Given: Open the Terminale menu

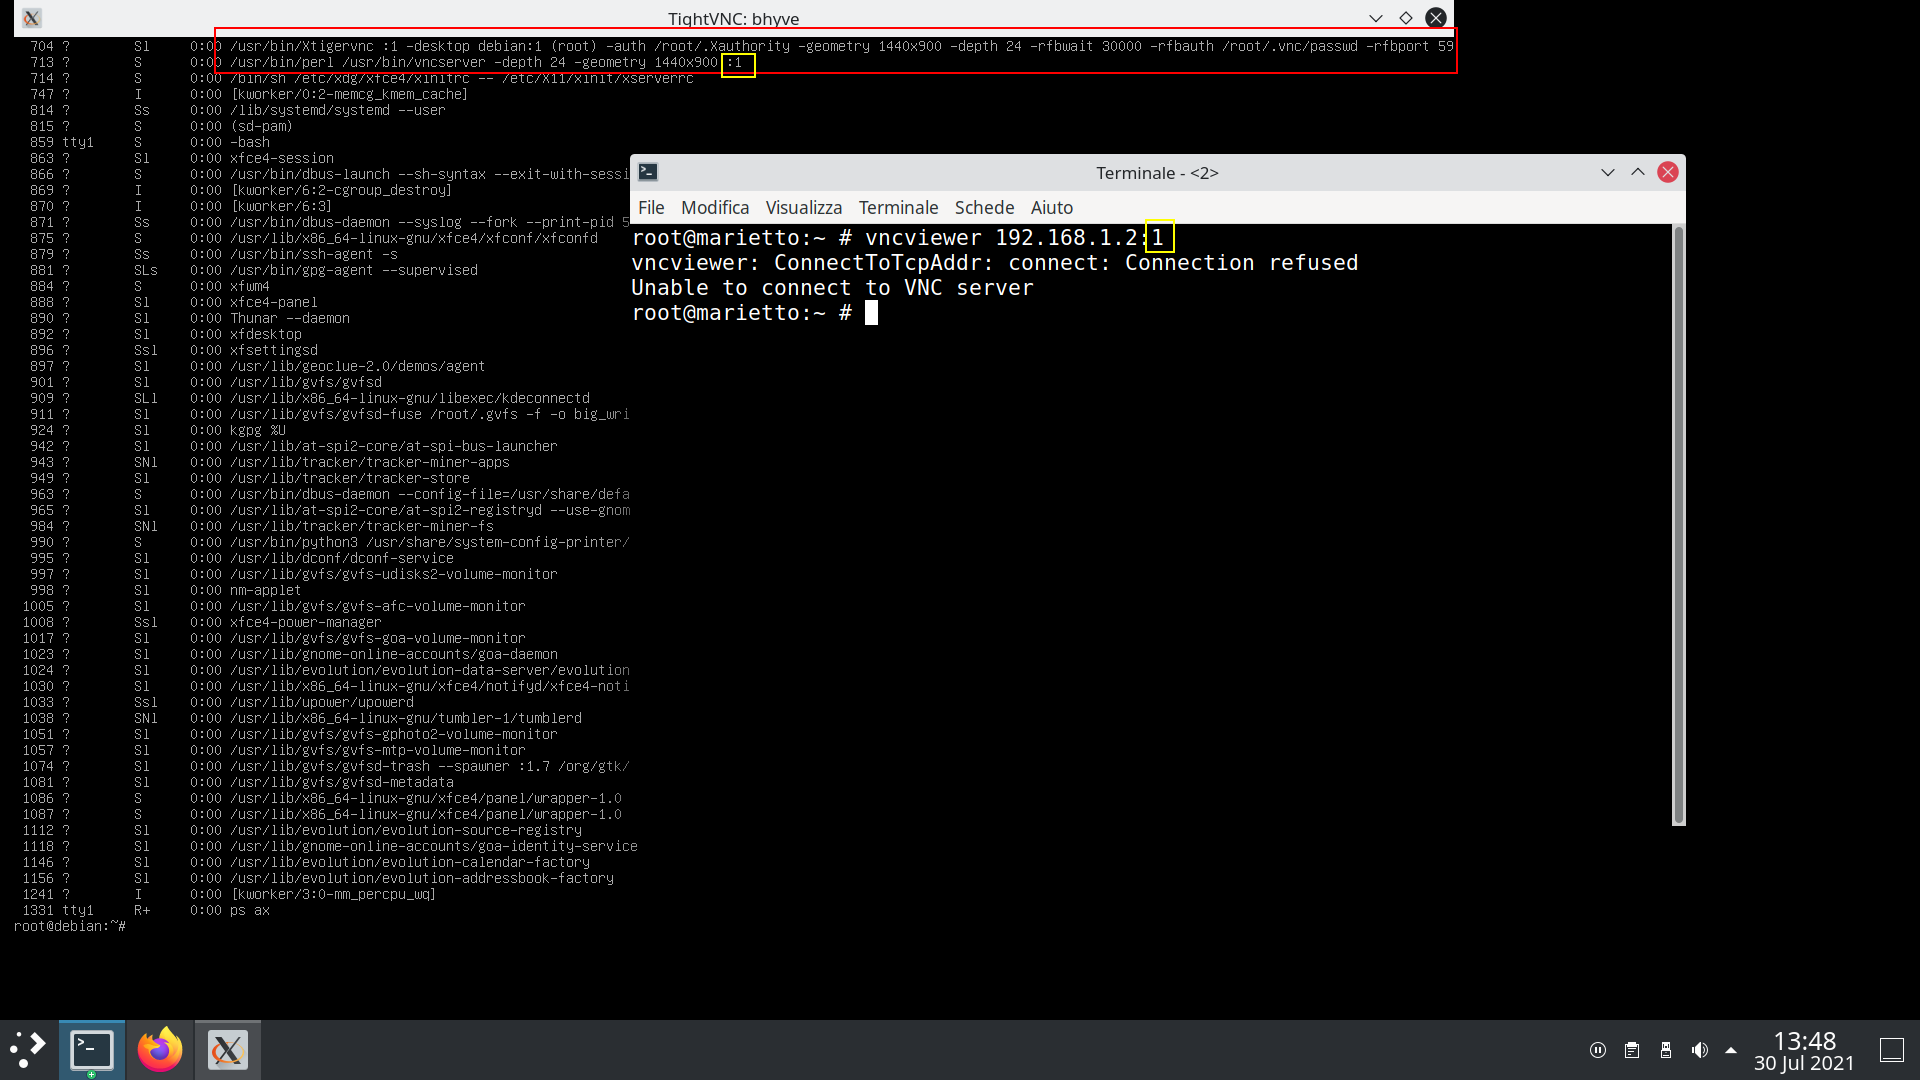Looking at the screenshot, I should pyautogui.click(x=898, y=207).
